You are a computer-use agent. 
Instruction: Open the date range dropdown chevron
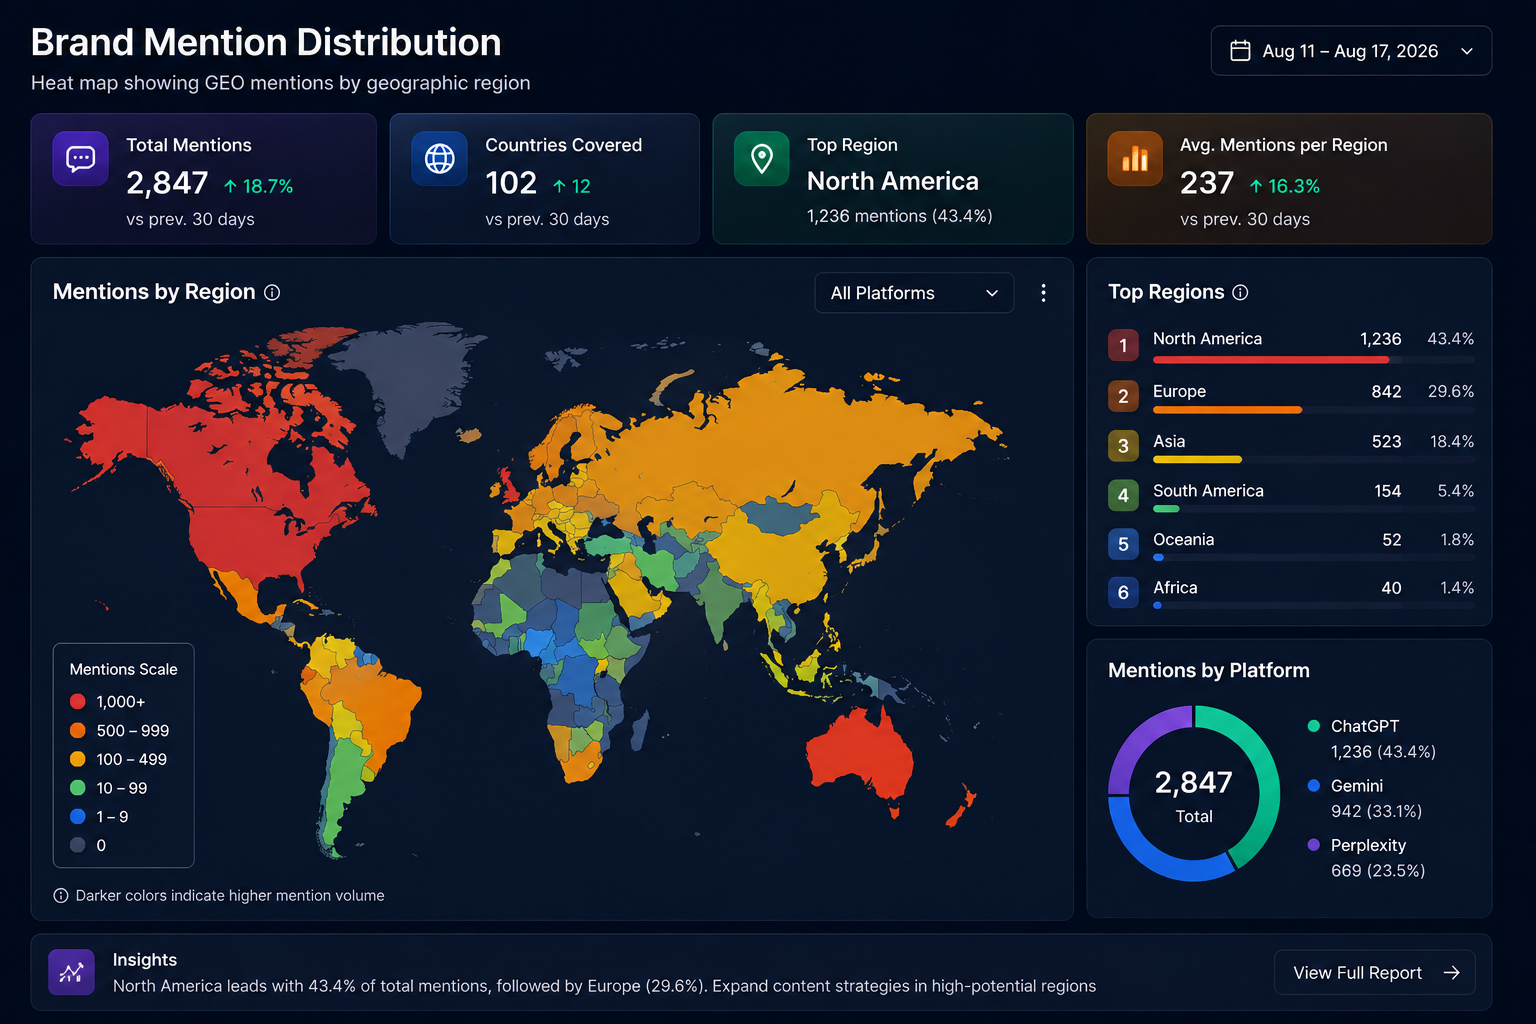click(x=1467, y=51)
